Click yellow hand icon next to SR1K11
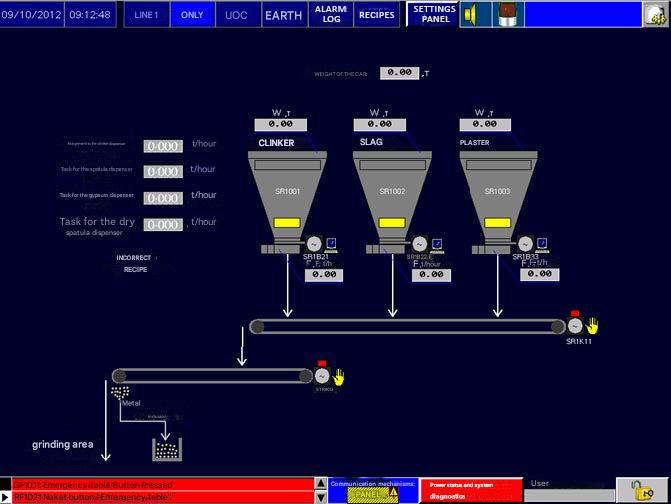Screen dimensions: 671x504 592,326
